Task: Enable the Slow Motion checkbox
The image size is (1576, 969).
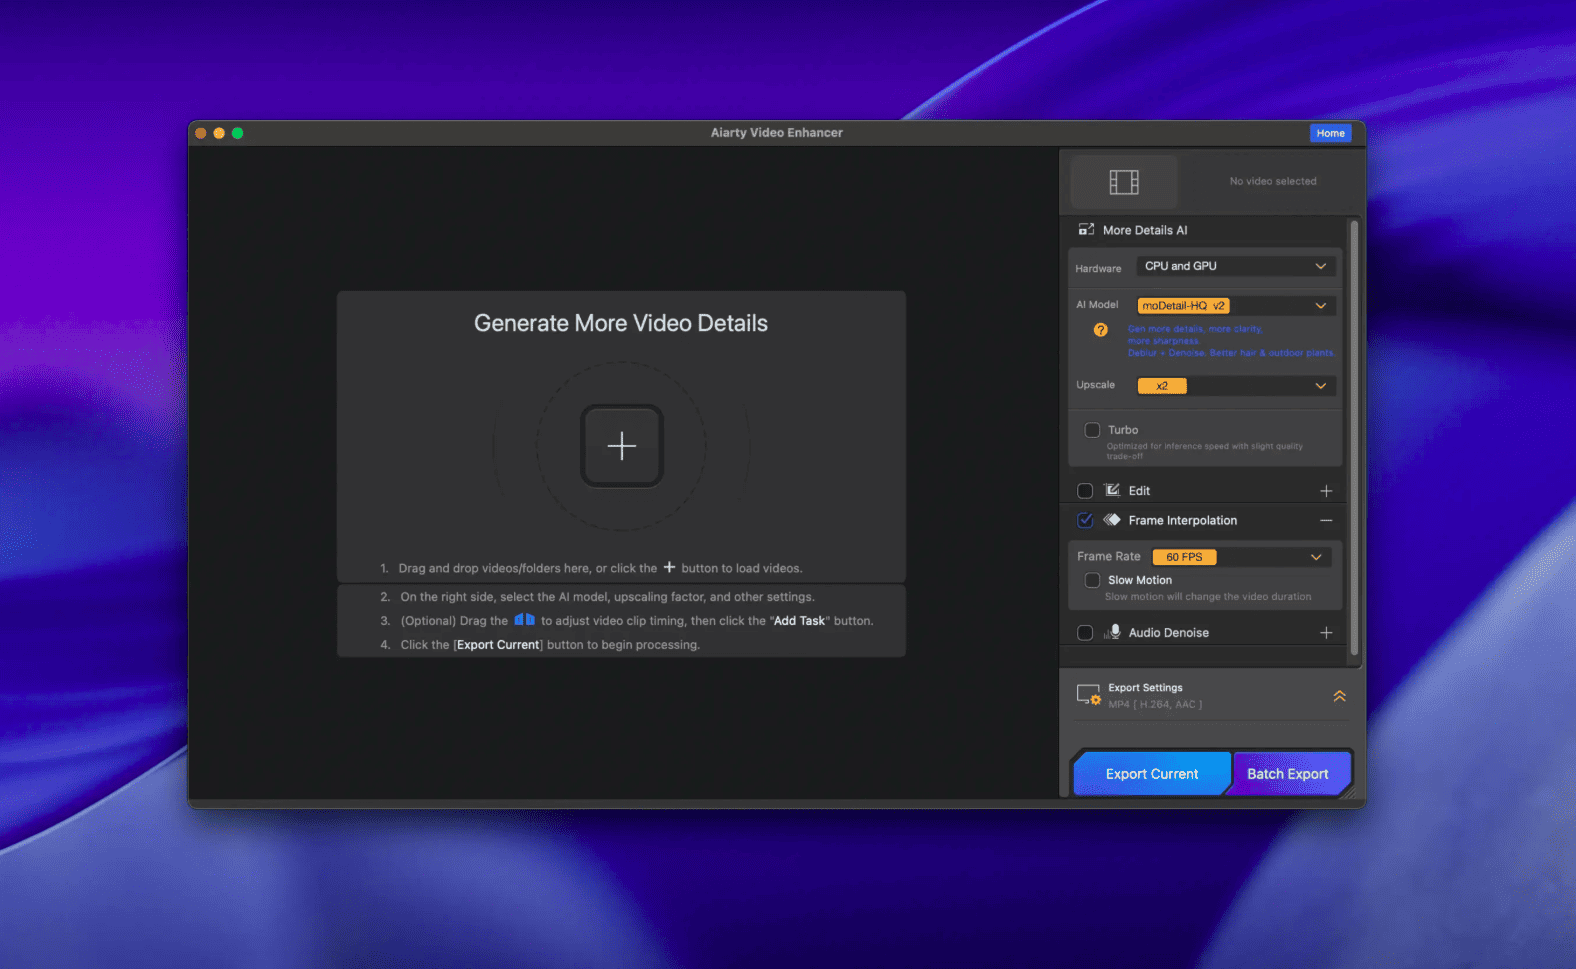Action: click(1092, 580)
